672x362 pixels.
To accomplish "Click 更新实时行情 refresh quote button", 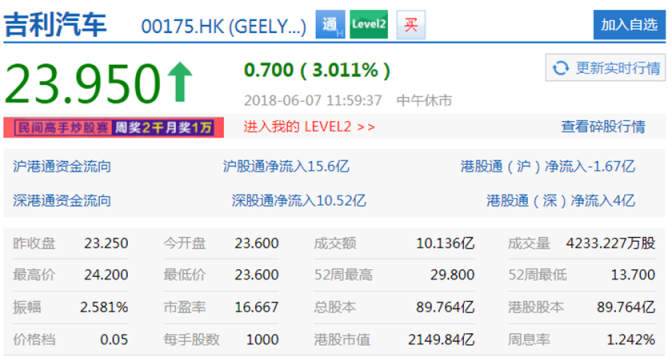I will coord(605,67).
